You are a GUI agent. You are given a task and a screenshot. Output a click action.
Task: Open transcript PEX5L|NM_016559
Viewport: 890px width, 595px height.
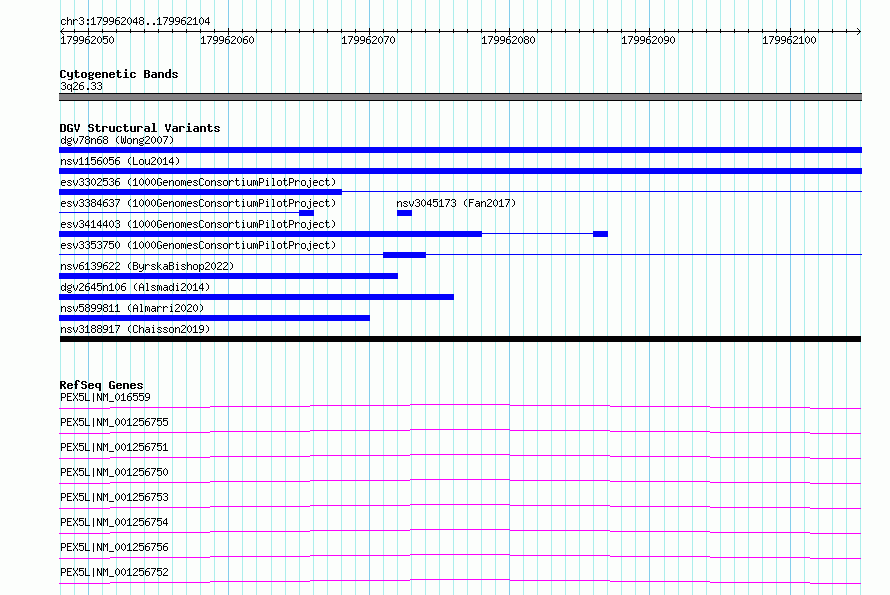(105, 397)
